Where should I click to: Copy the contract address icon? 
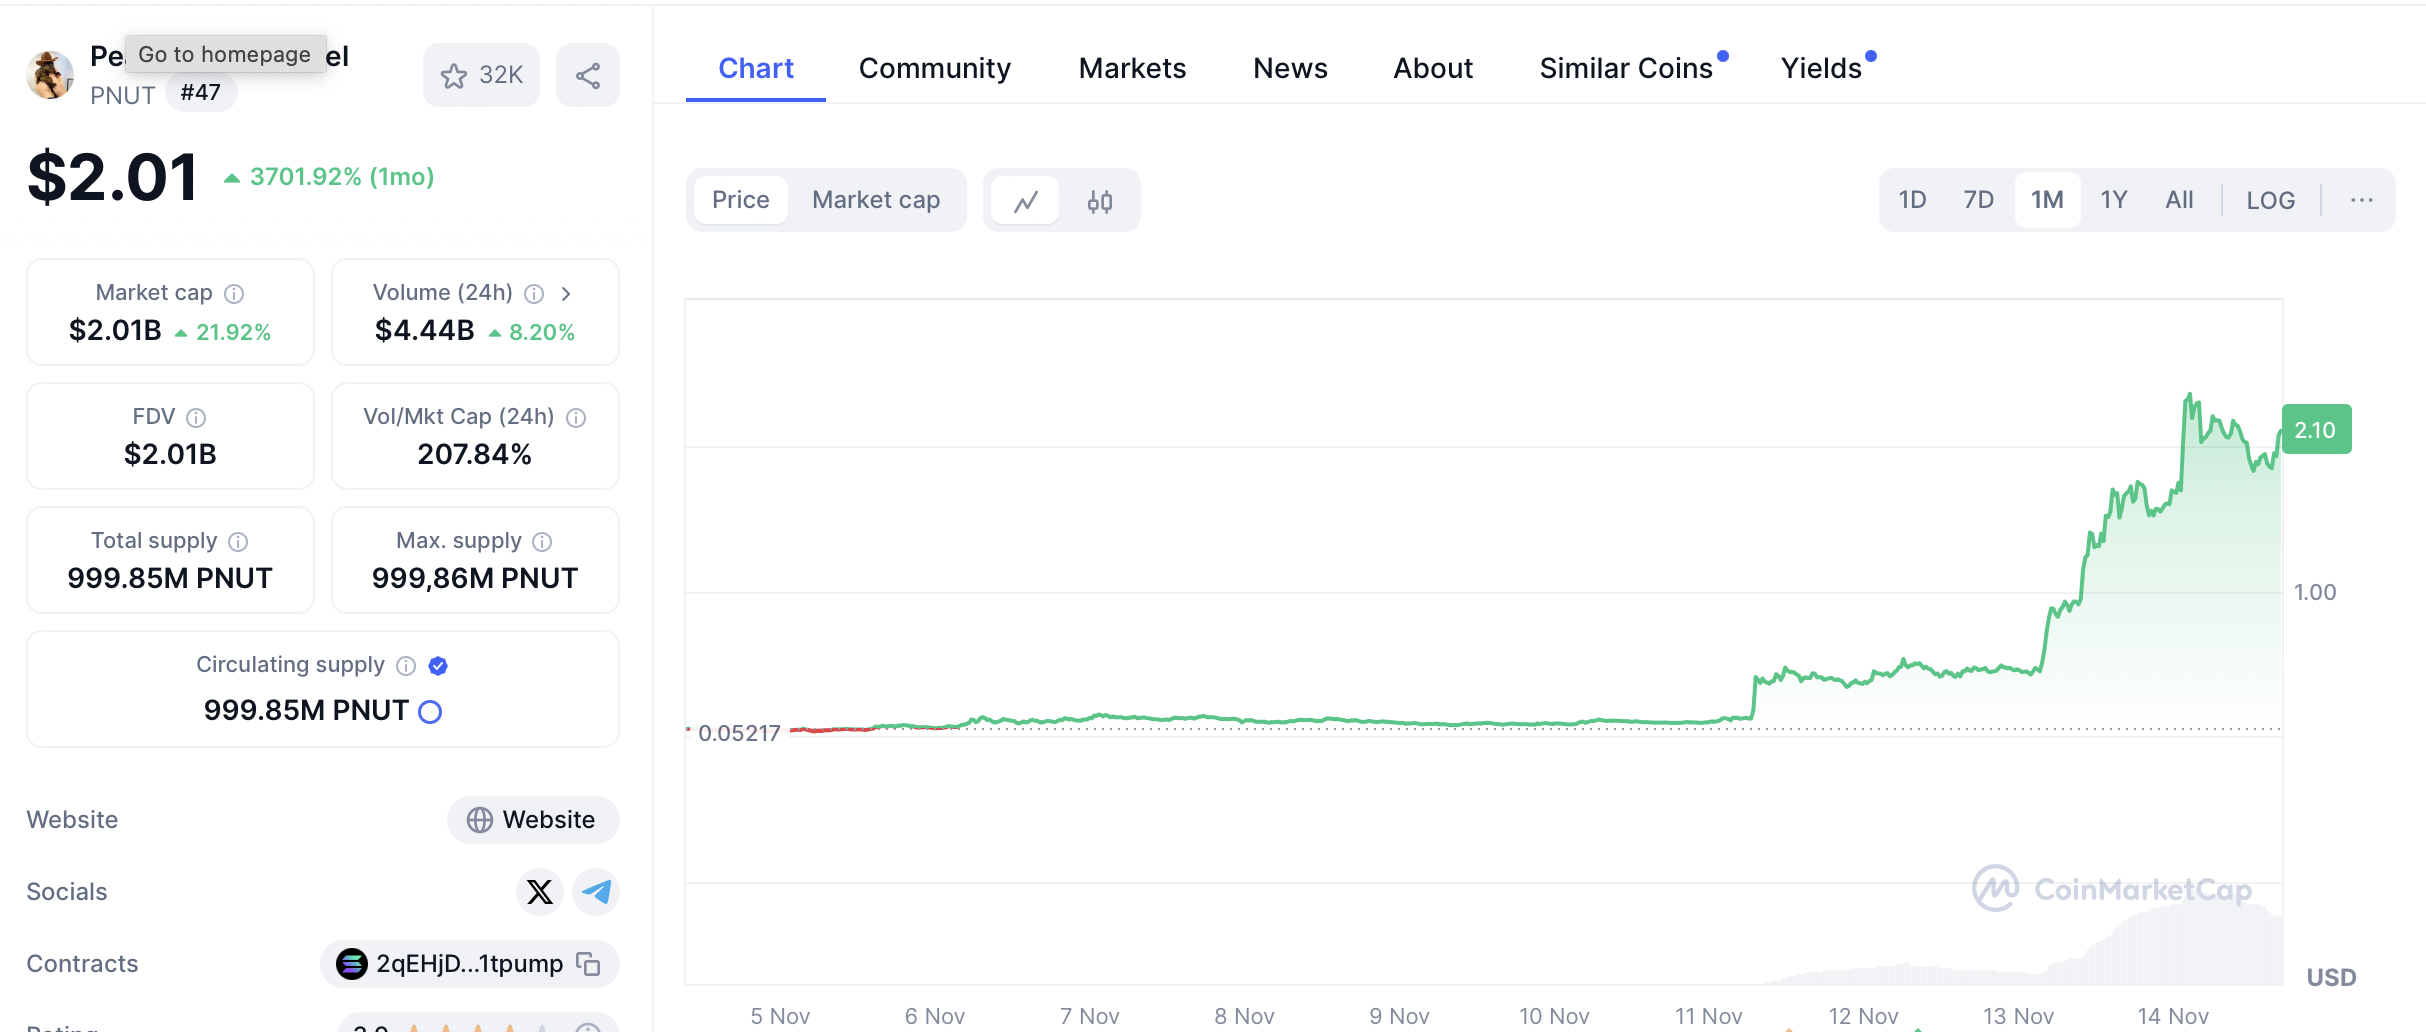589,964
